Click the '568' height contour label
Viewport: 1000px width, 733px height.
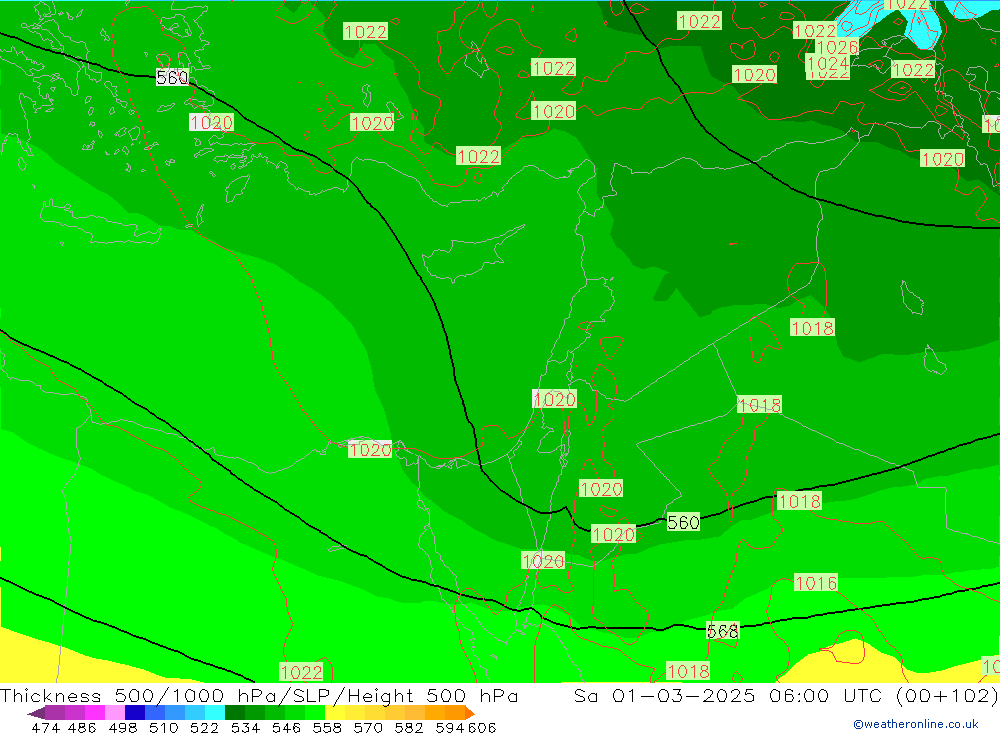[x=723, y=631]
